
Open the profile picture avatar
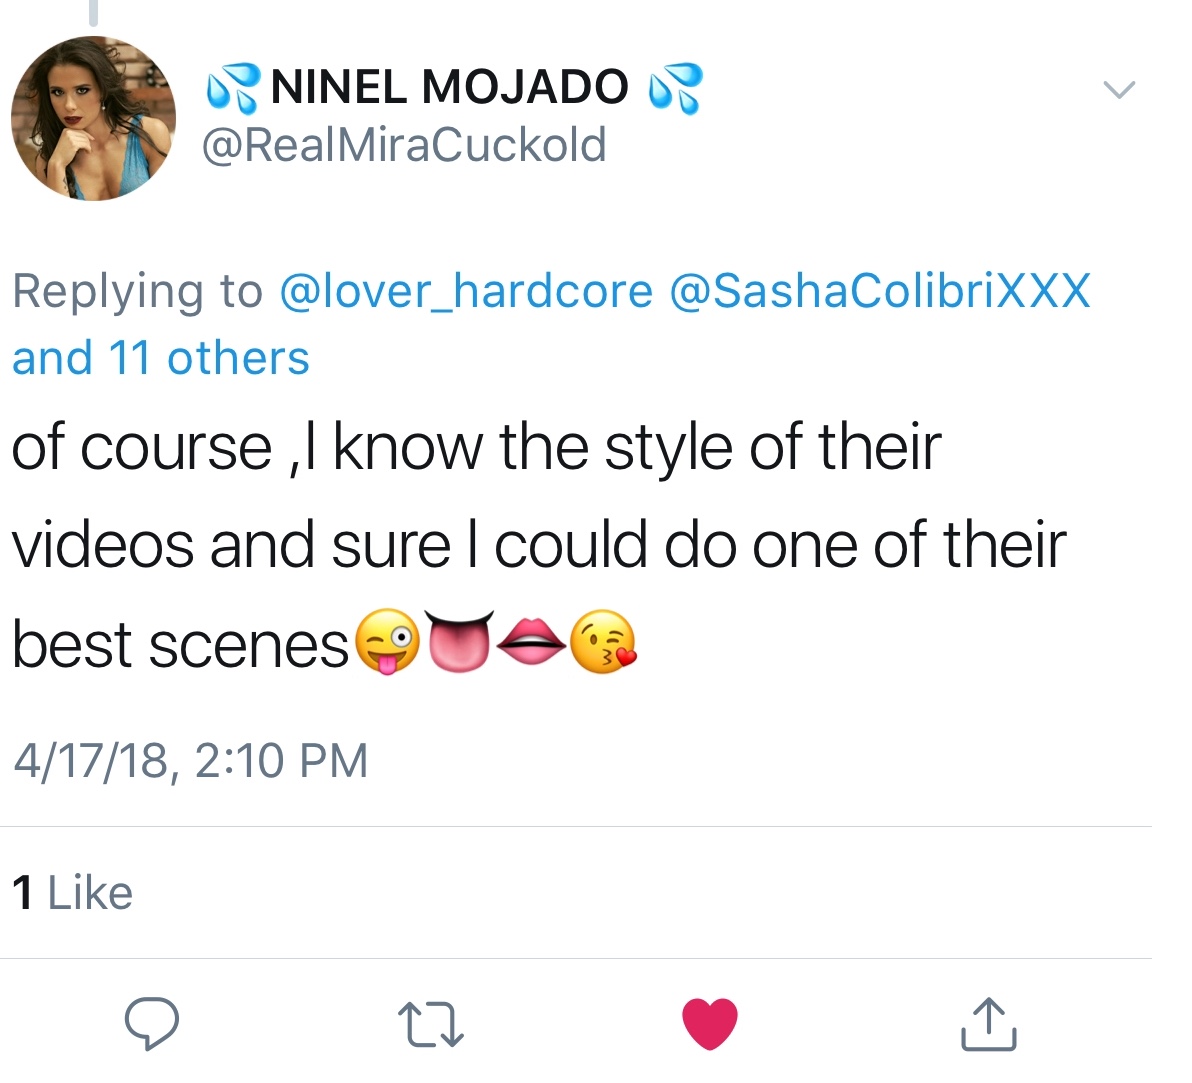[93, 118]
